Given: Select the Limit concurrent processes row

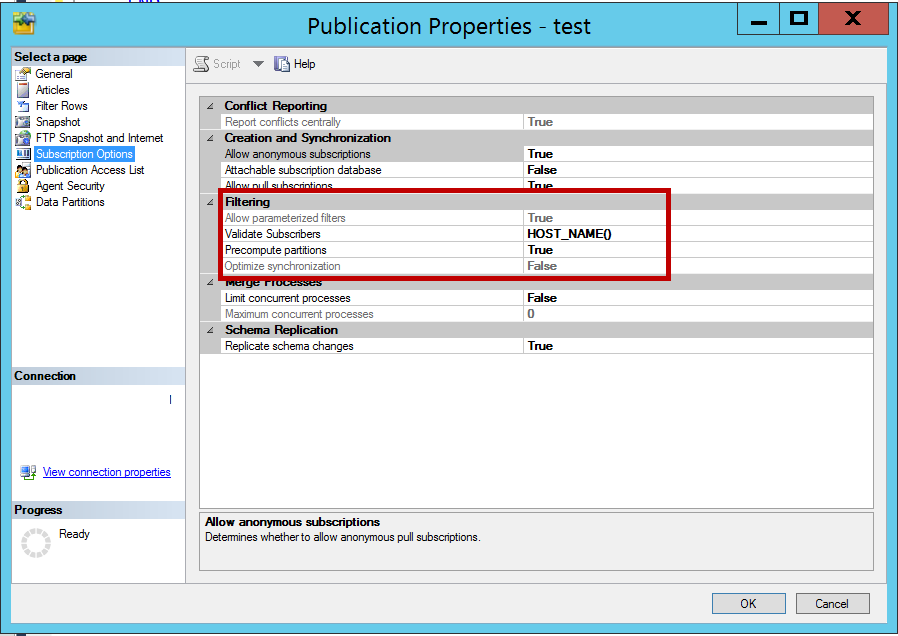Looking at the screenshot, I should pos(546,298).
